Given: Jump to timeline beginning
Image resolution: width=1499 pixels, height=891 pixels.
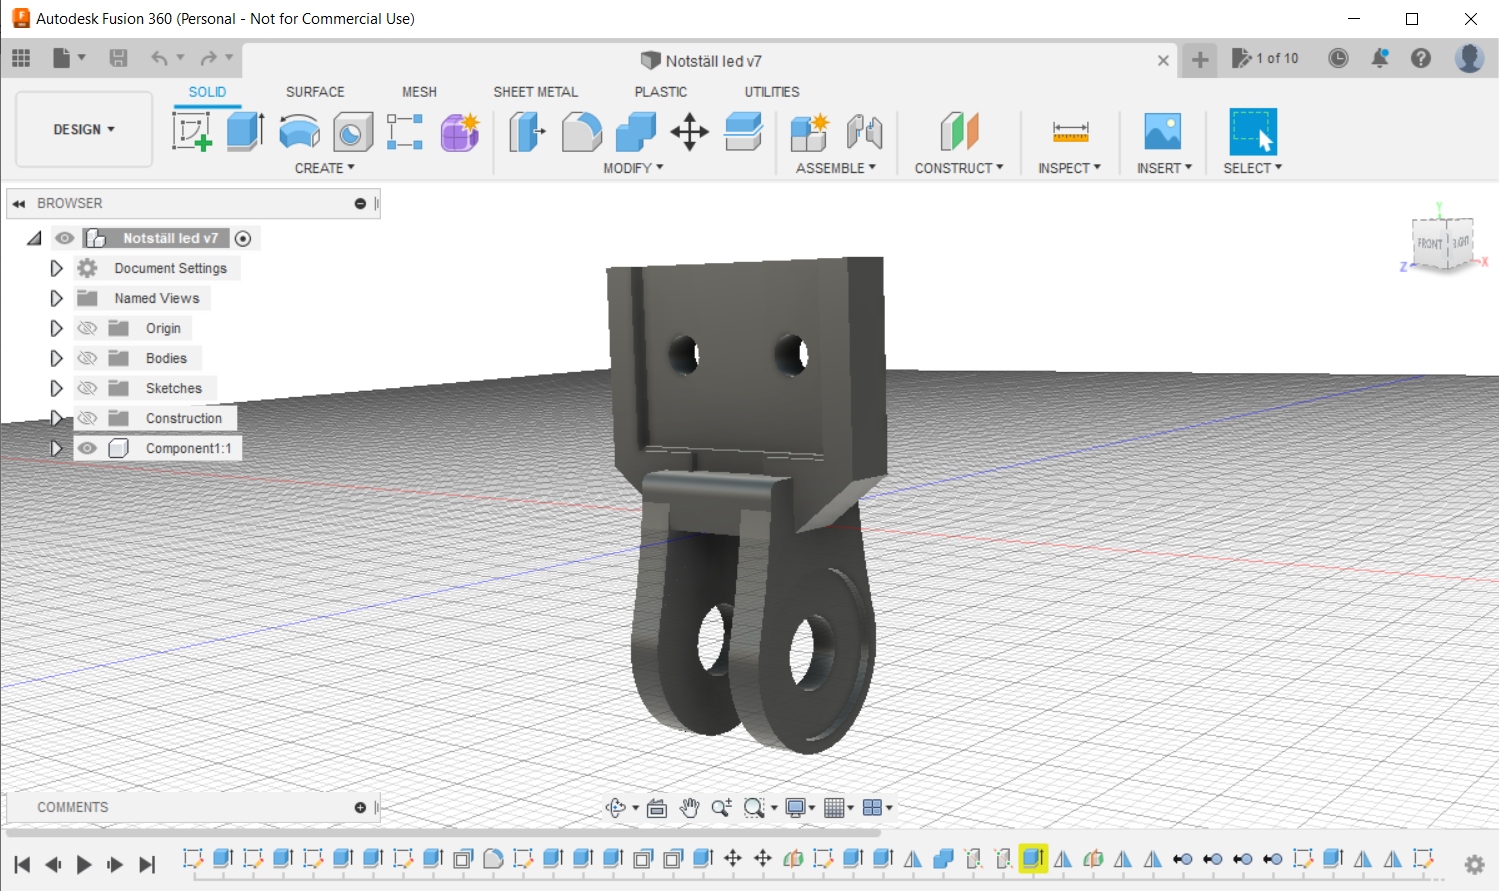Looking at the screenshot, I should tap(22, 864).
